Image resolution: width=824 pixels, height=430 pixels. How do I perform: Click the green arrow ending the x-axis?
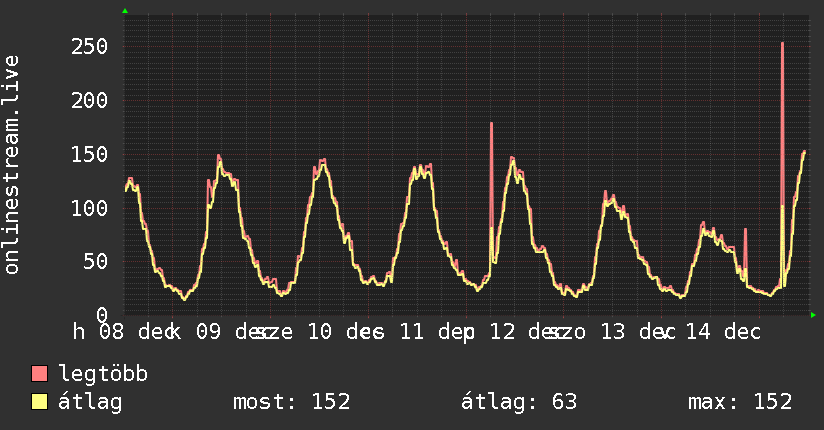pyautogui.click(x=813, y=315)
